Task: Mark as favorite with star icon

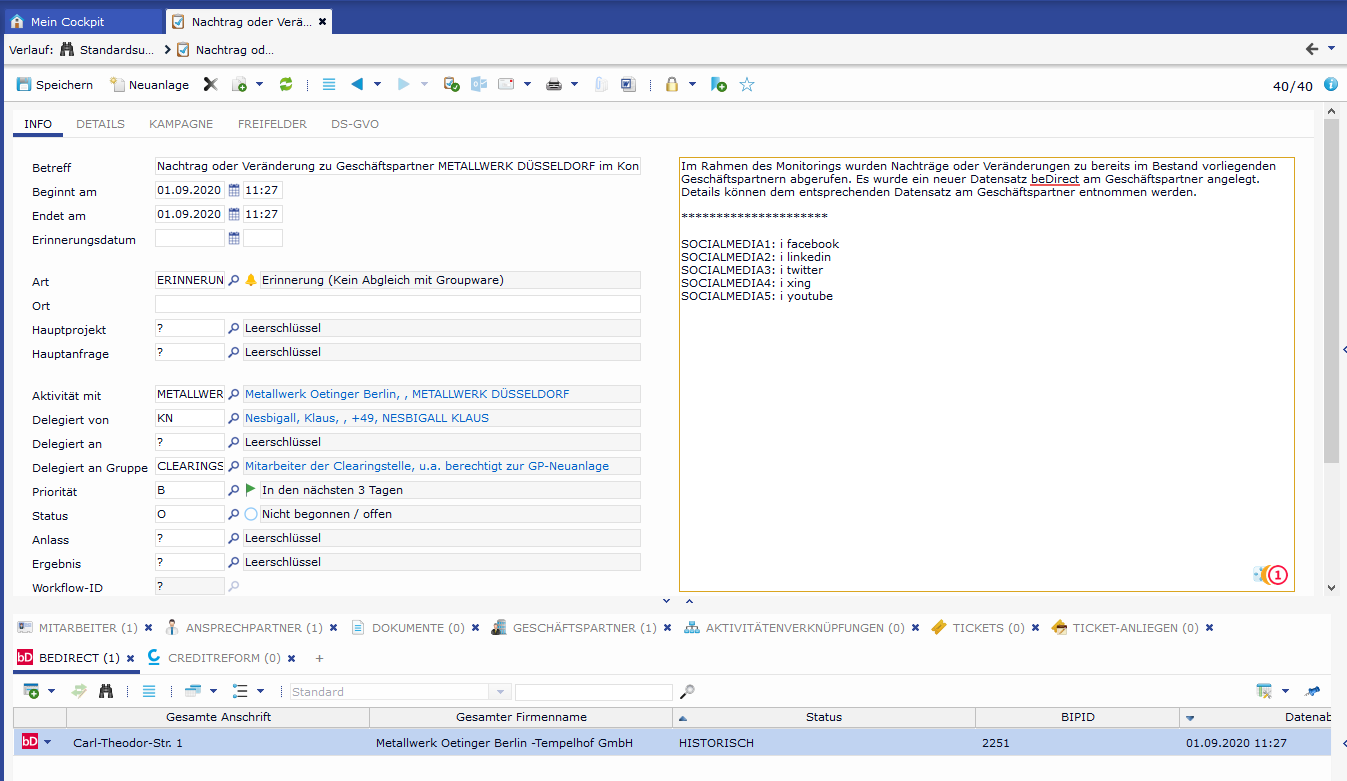Action: click(747, 85)
